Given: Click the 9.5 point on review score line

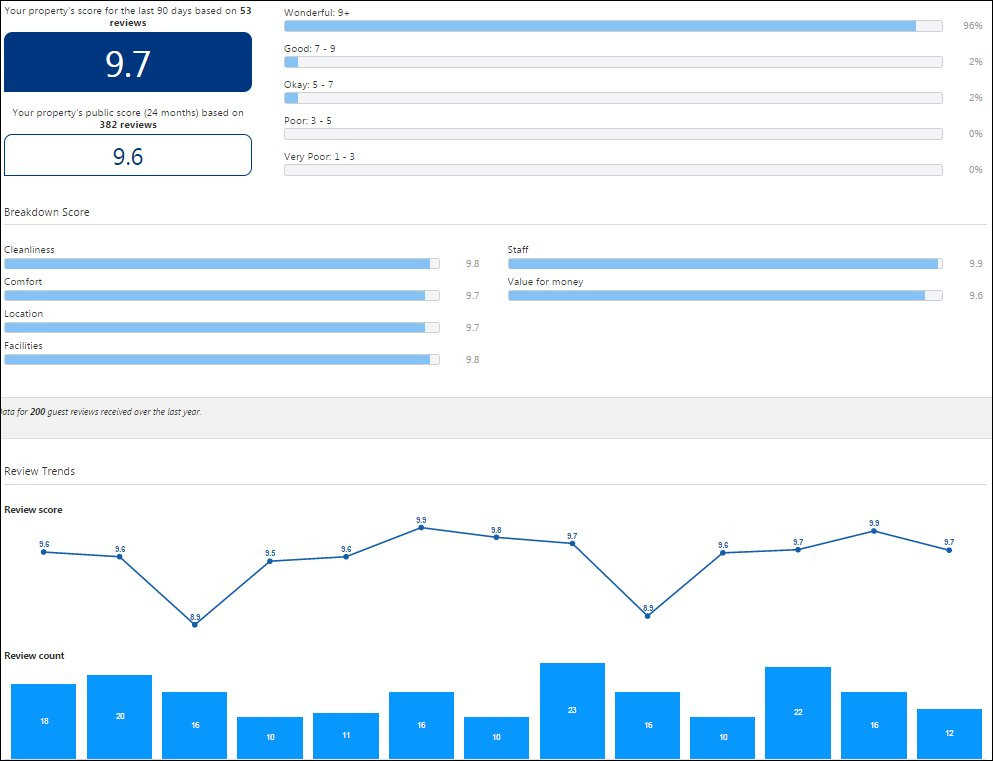Looking at the screenshot, I should [270, 561].
